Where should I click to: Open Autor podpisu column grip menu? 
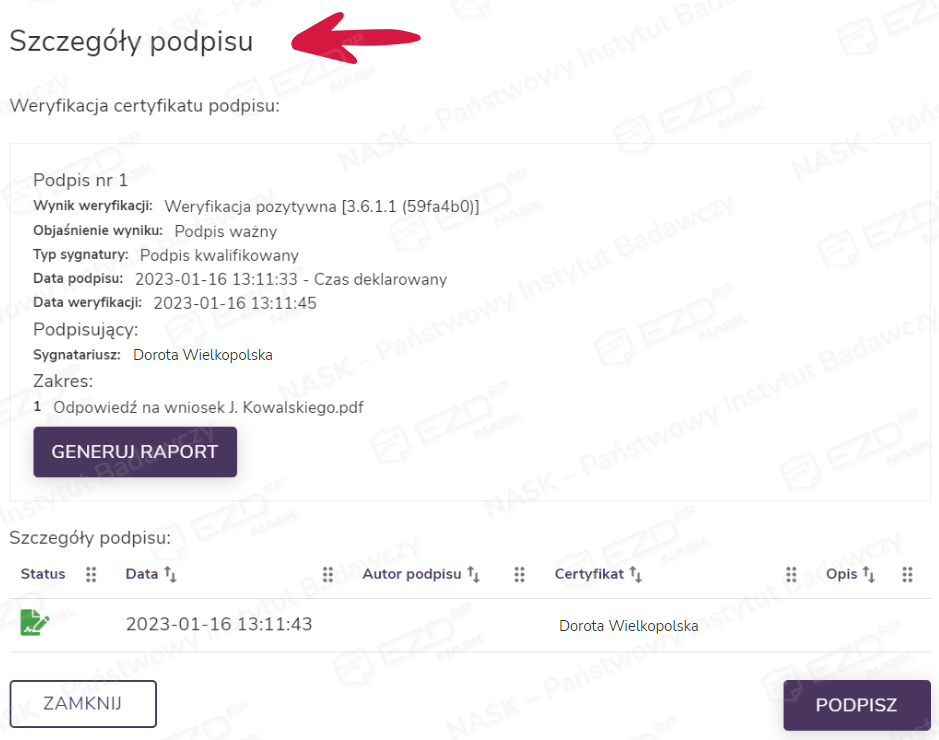520,575
